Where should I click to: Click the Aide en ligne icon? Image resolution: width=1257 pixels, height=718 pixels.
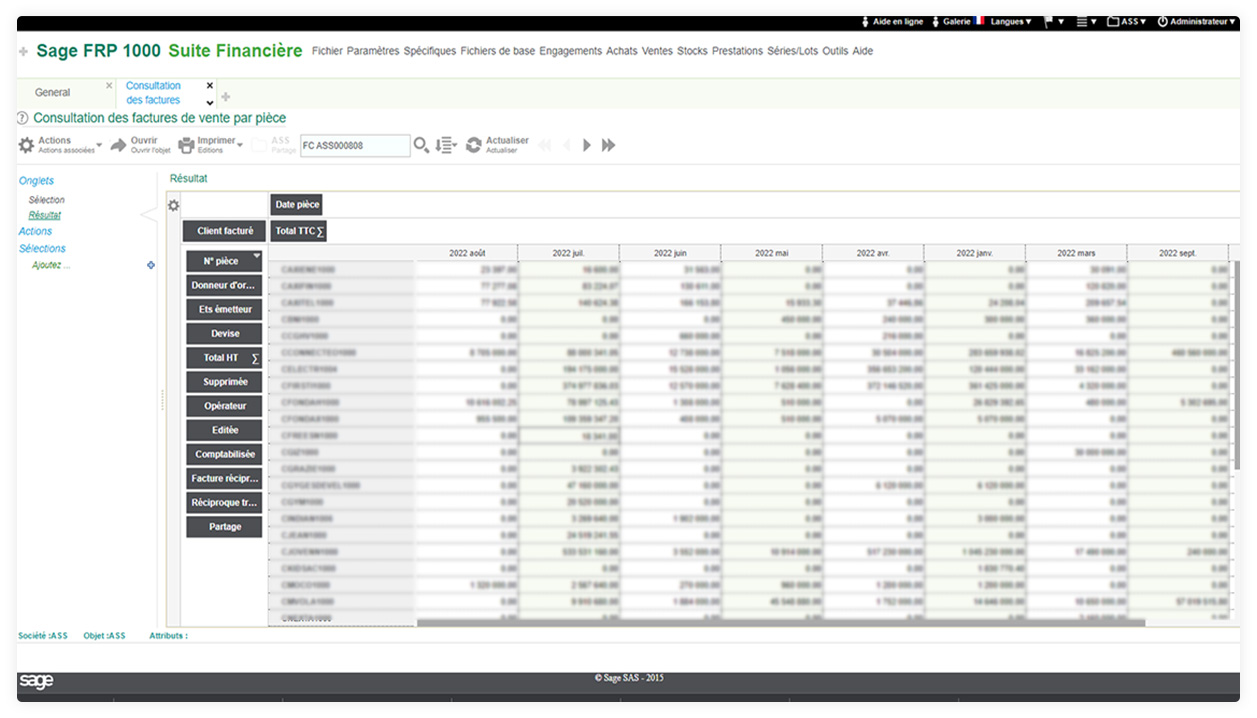(x=866, y=22)
